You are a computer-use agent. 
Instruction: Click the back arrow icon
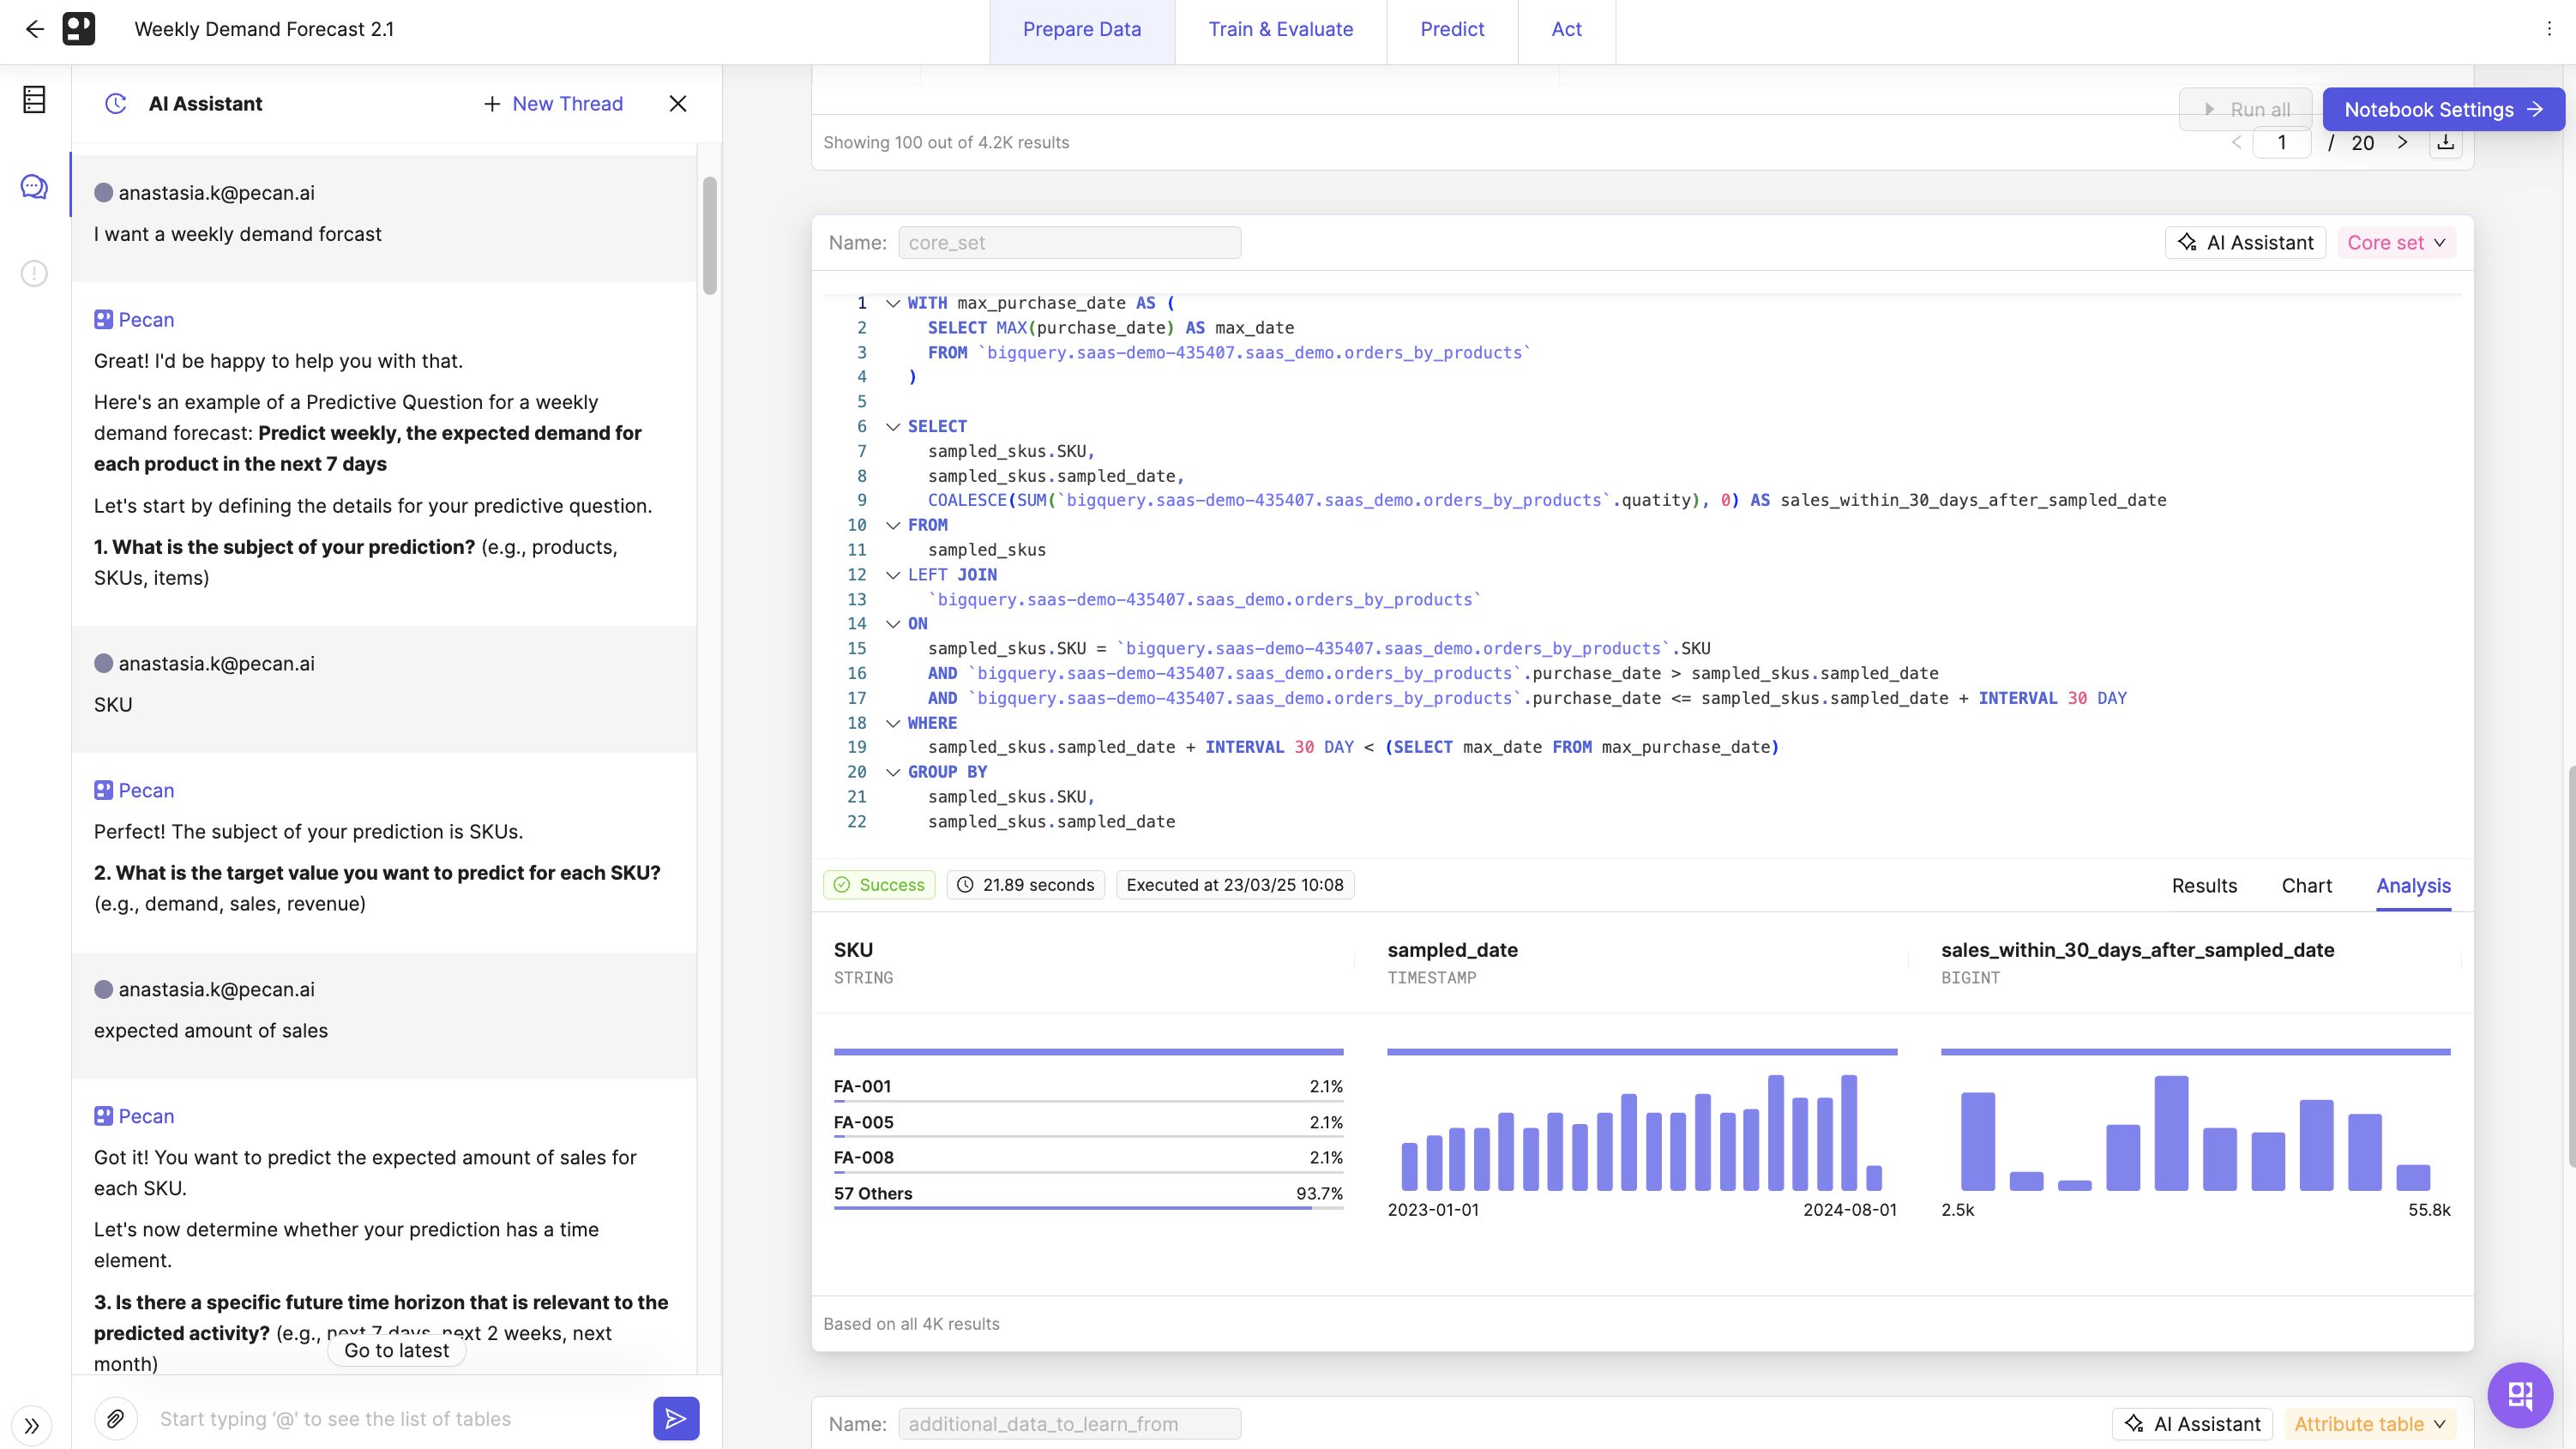[x=35, y=29]
